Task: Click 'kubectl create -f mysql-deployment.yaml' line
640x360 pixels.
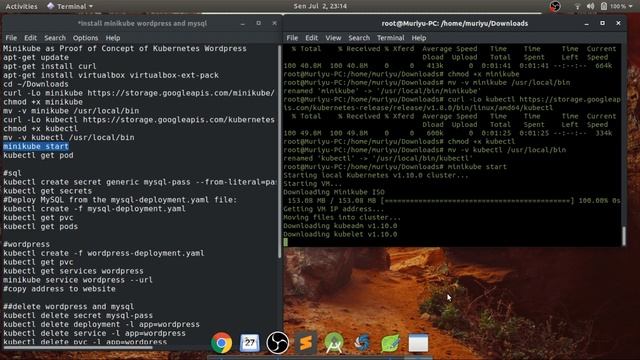Action: click(94, 209)
